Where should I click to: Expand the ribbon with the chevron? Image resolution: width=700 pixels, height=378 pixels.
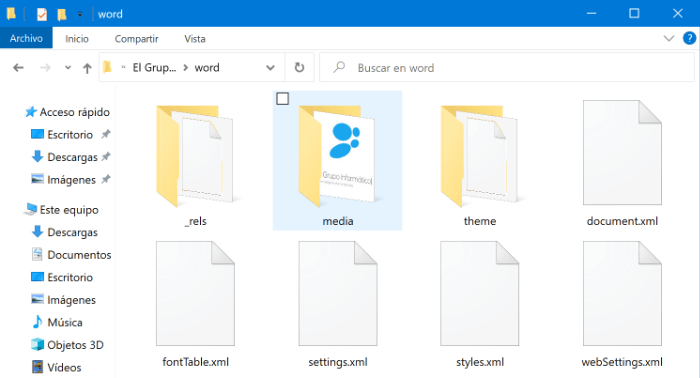click(x=669, y=38)
